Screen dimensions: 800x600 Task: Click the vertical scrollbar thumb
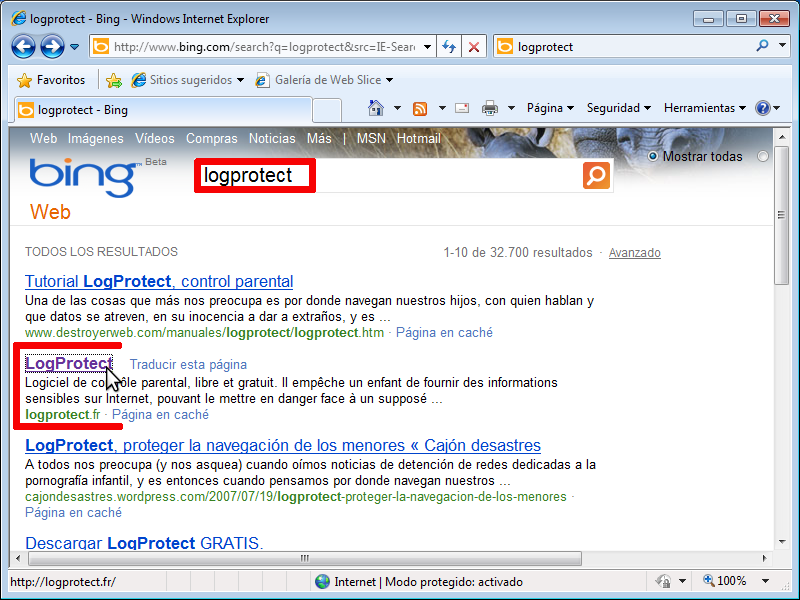coord(781,215)
